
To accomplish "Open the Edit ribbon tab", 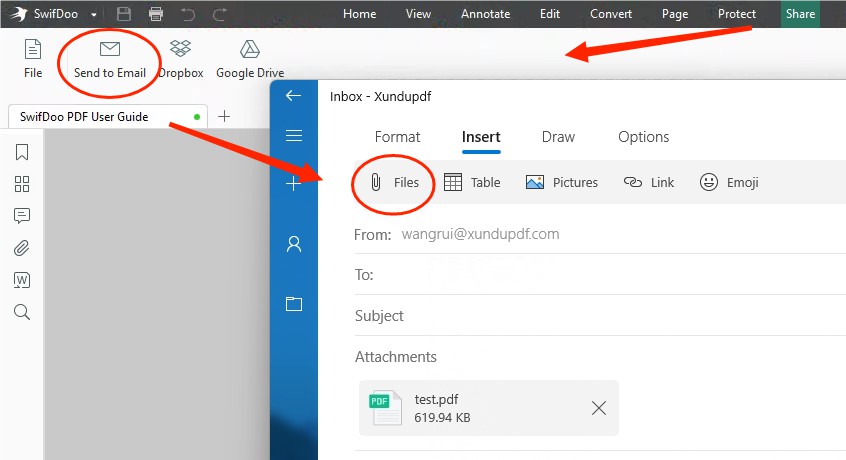I will 550,14.
